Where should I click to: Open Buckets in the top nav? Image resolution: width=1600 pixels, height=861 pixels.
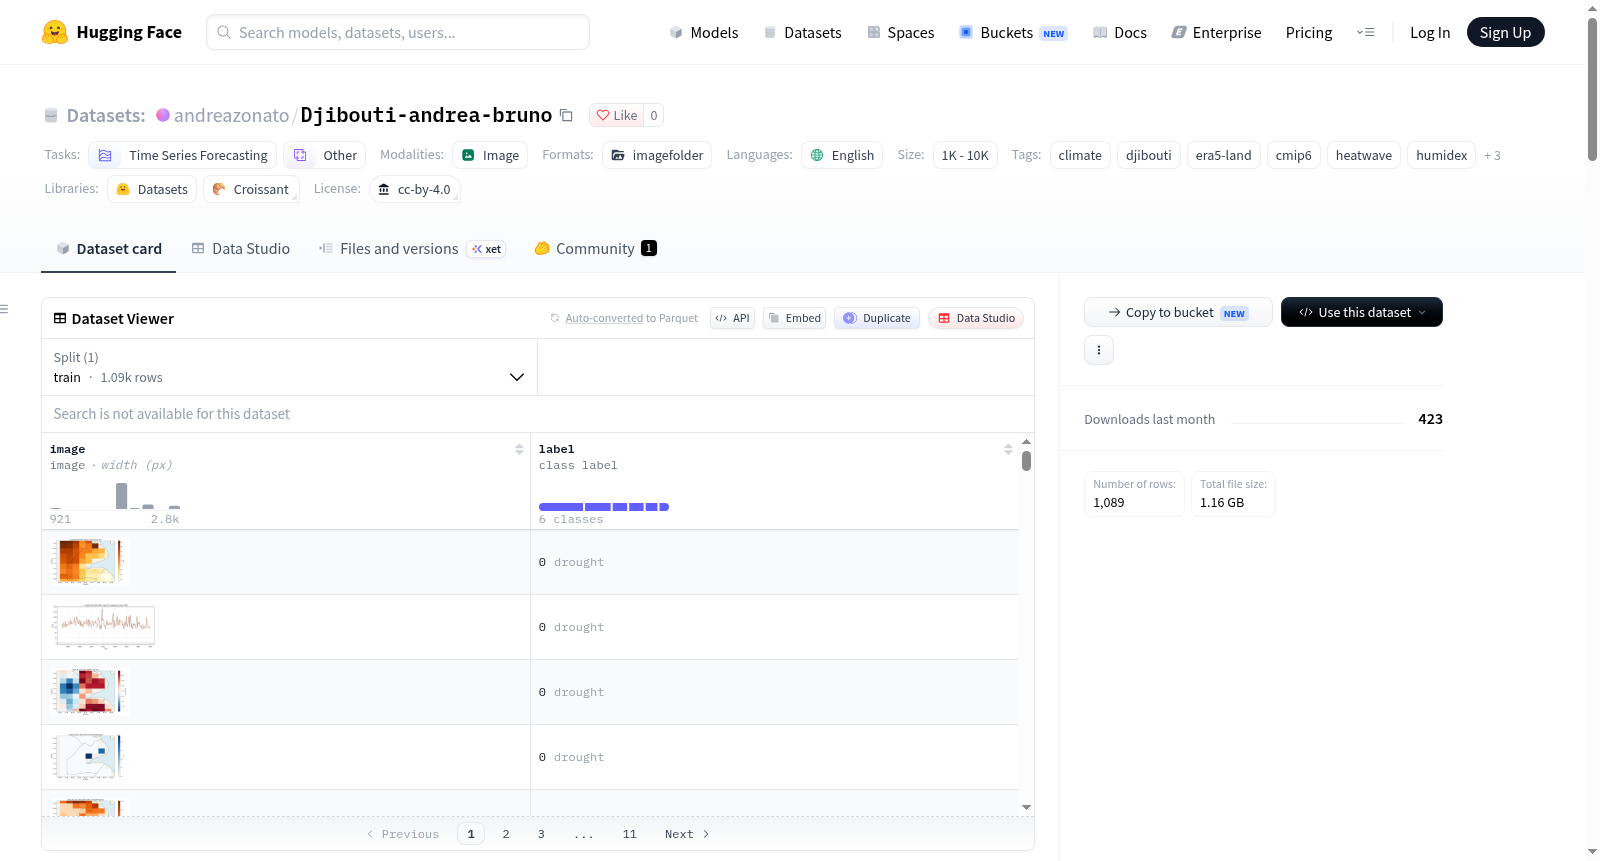coord(1013,32)
